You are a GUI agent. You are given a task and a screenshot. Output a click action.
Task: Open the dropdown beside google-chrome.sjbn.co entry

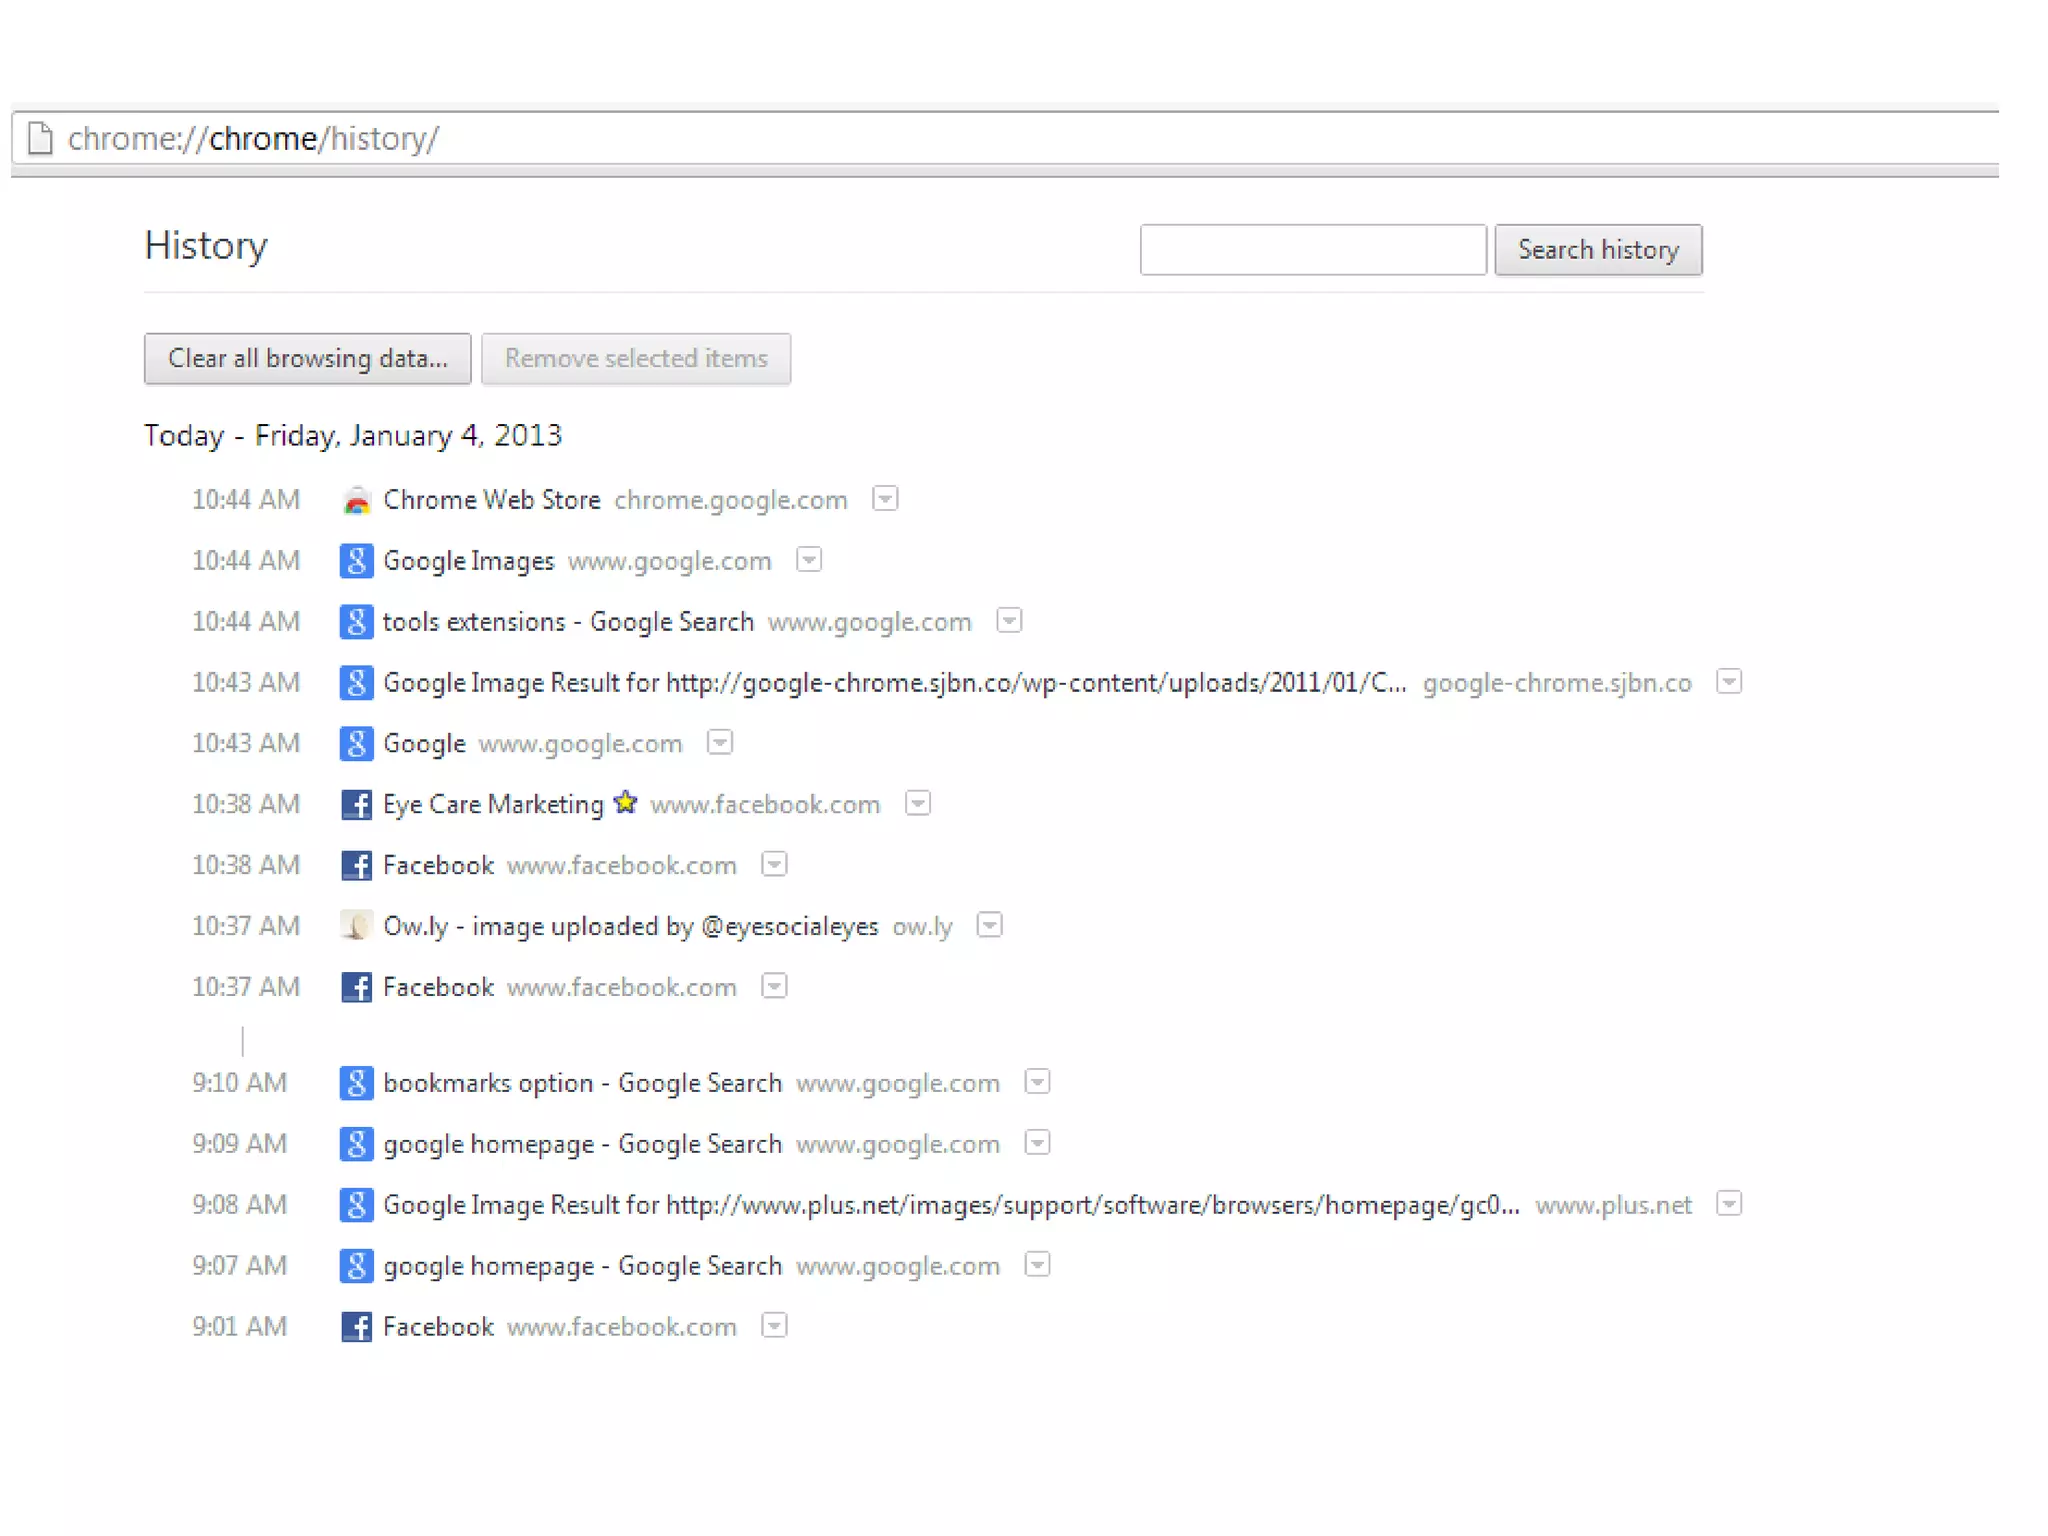point(1729,682)
